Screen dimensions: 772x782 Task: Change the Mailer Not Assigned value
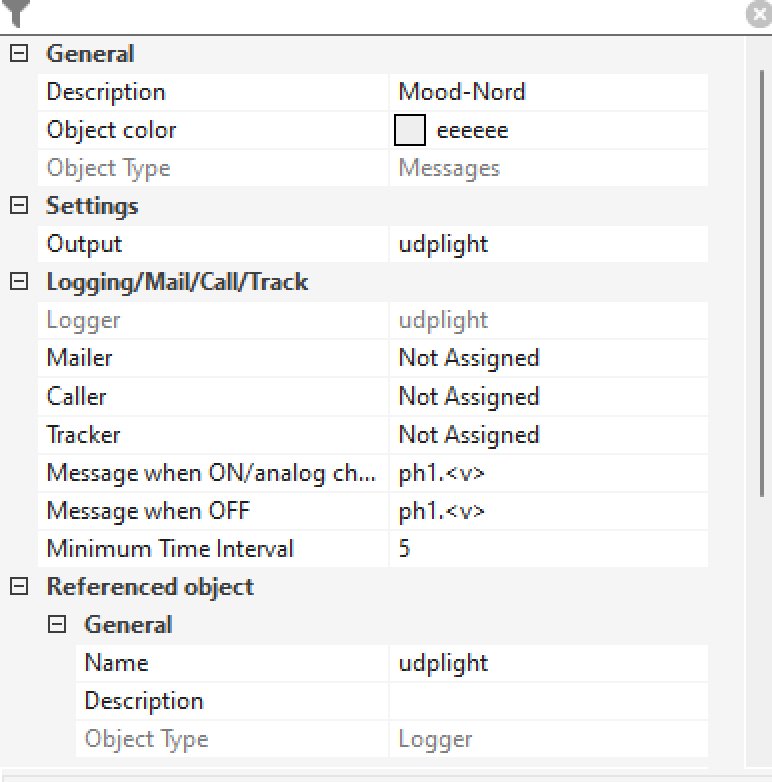pyautogui.click(x=547, y=358)
